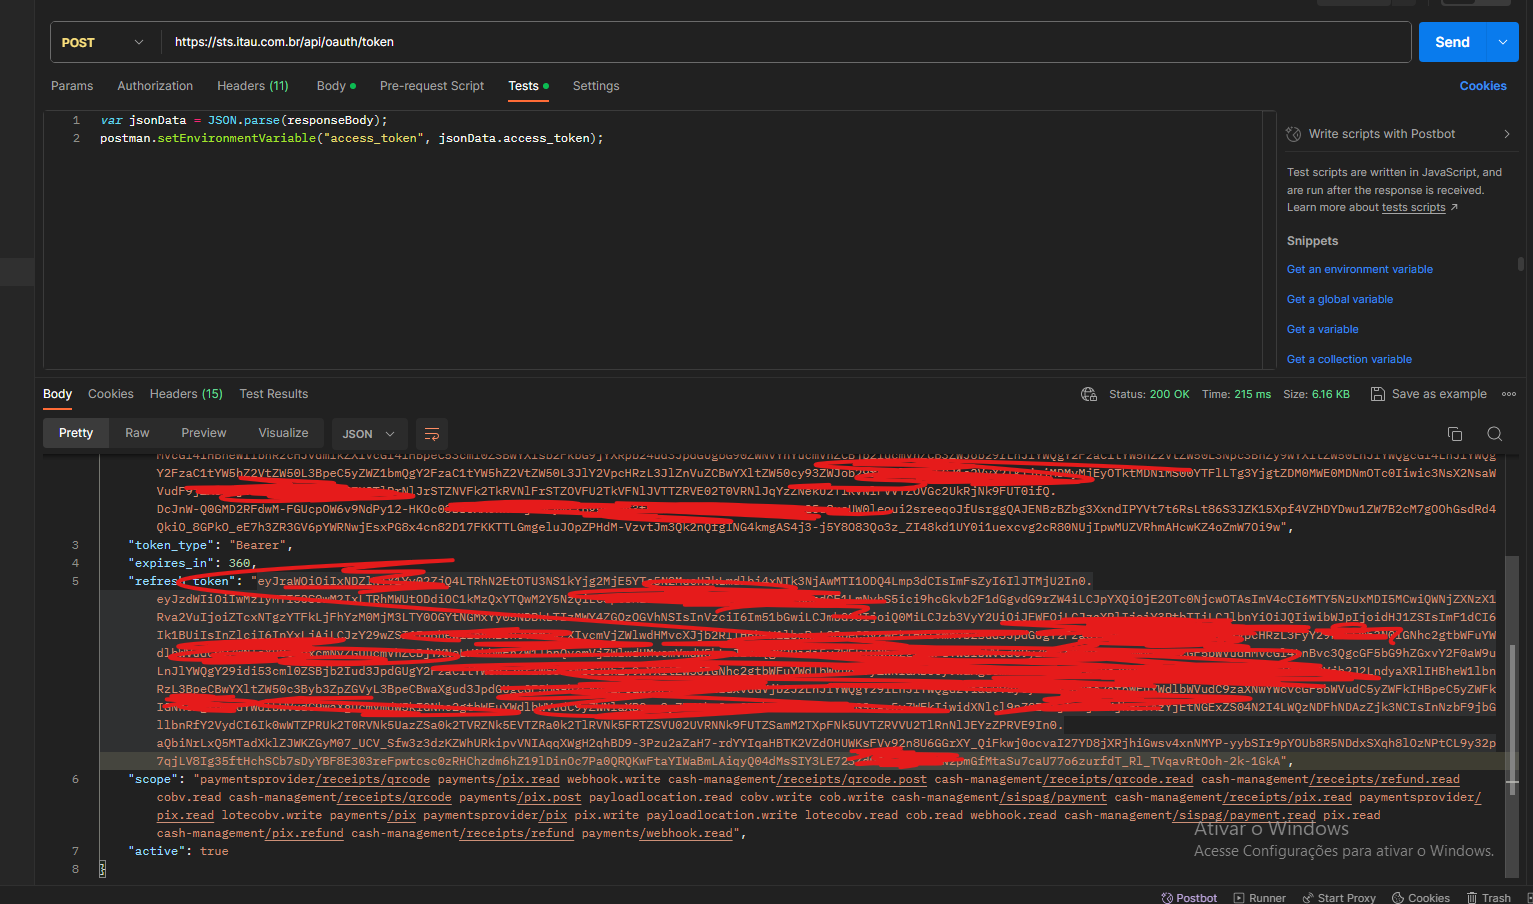Viewport: 1533px width, 904px height.
Task: Open the Trash in the status bar
Action: 1489,898
